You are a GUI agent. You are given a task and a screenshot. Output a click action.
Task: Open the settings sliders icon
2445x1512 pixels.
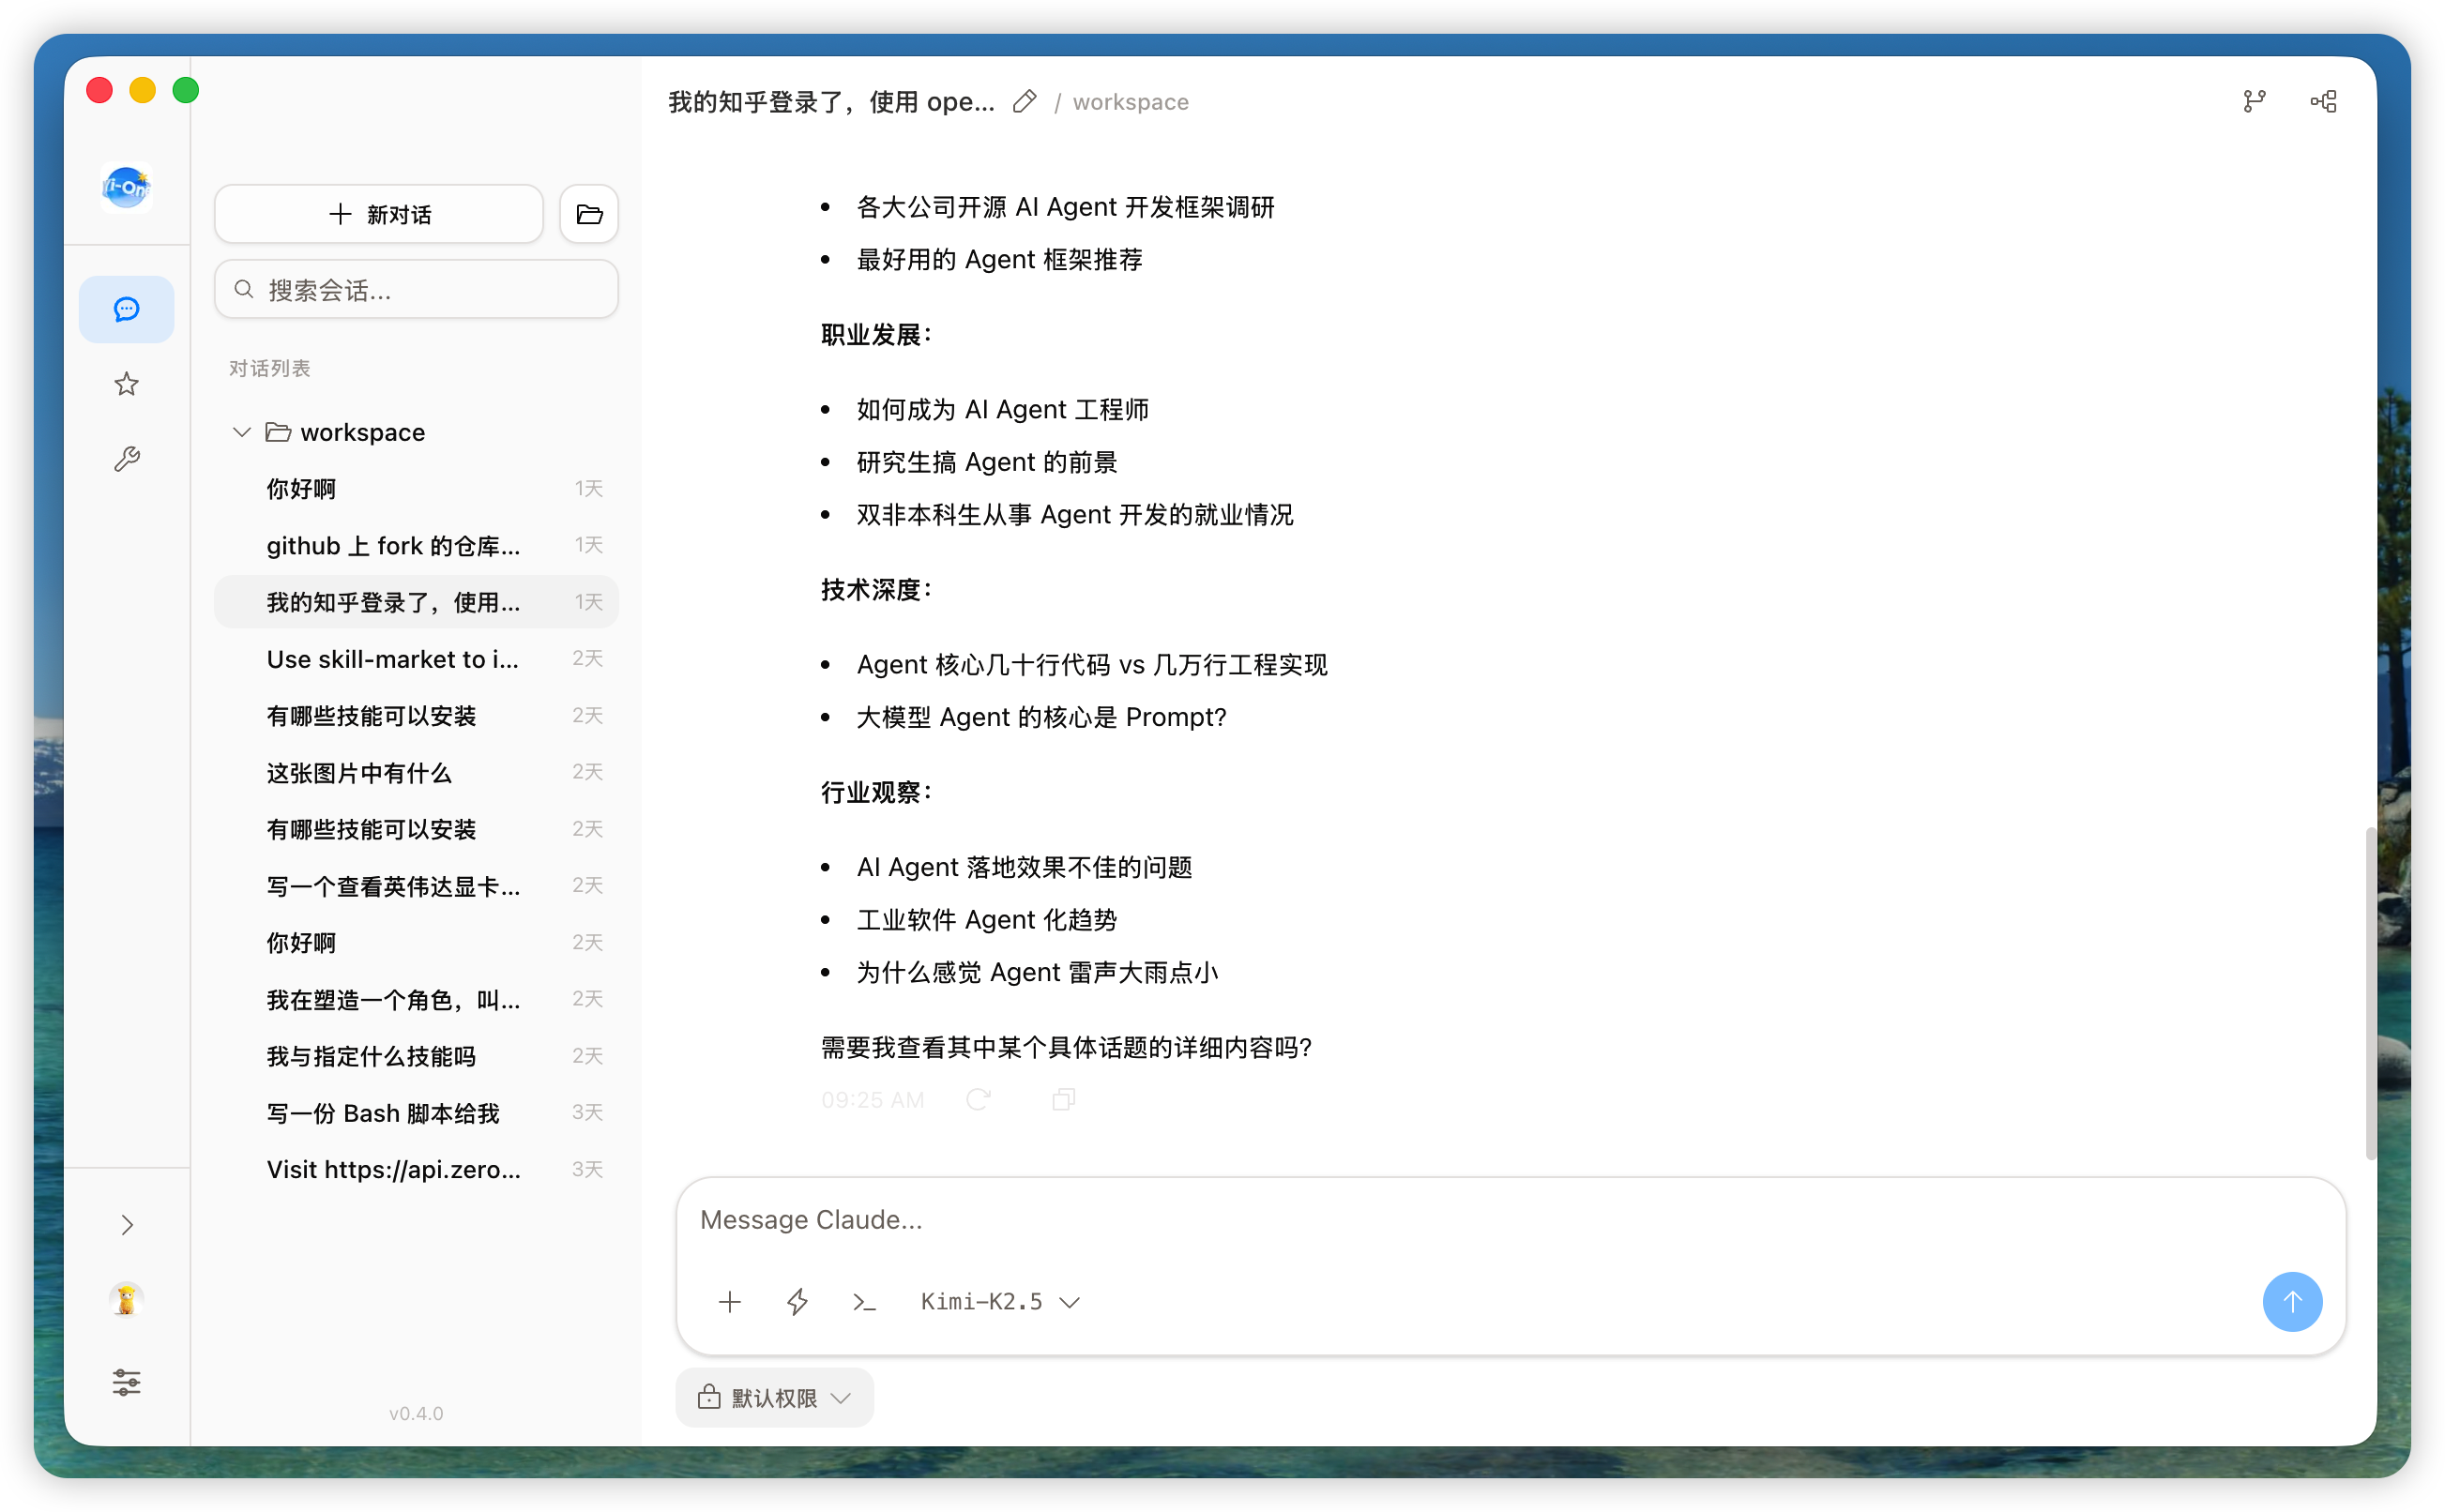tap(126, 1382)
